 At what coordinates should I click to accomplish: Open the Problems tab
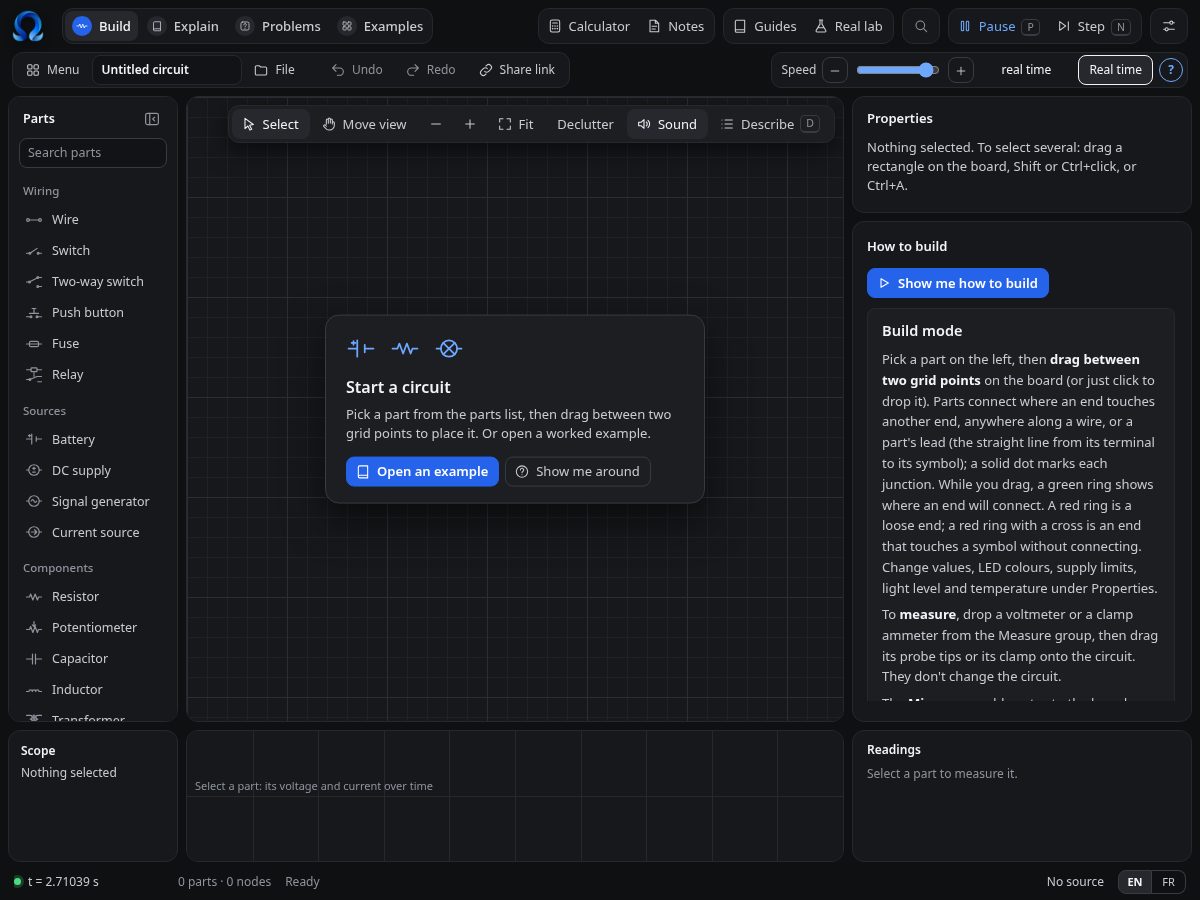279,26
